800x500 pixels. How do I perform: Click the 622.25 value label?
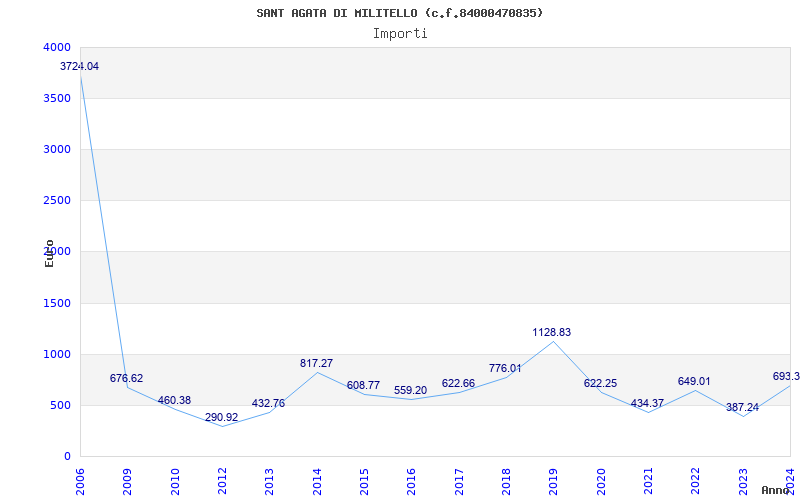coord(601,384)
